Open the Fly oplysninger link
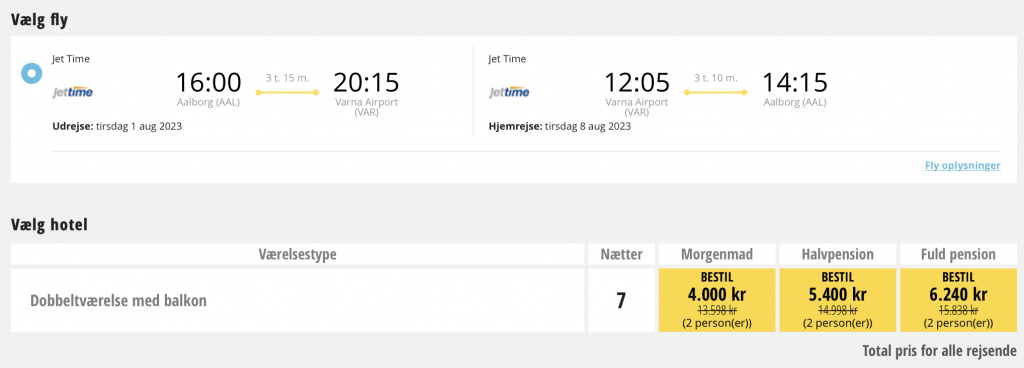 pyautogui.click(x=962, y=166)
